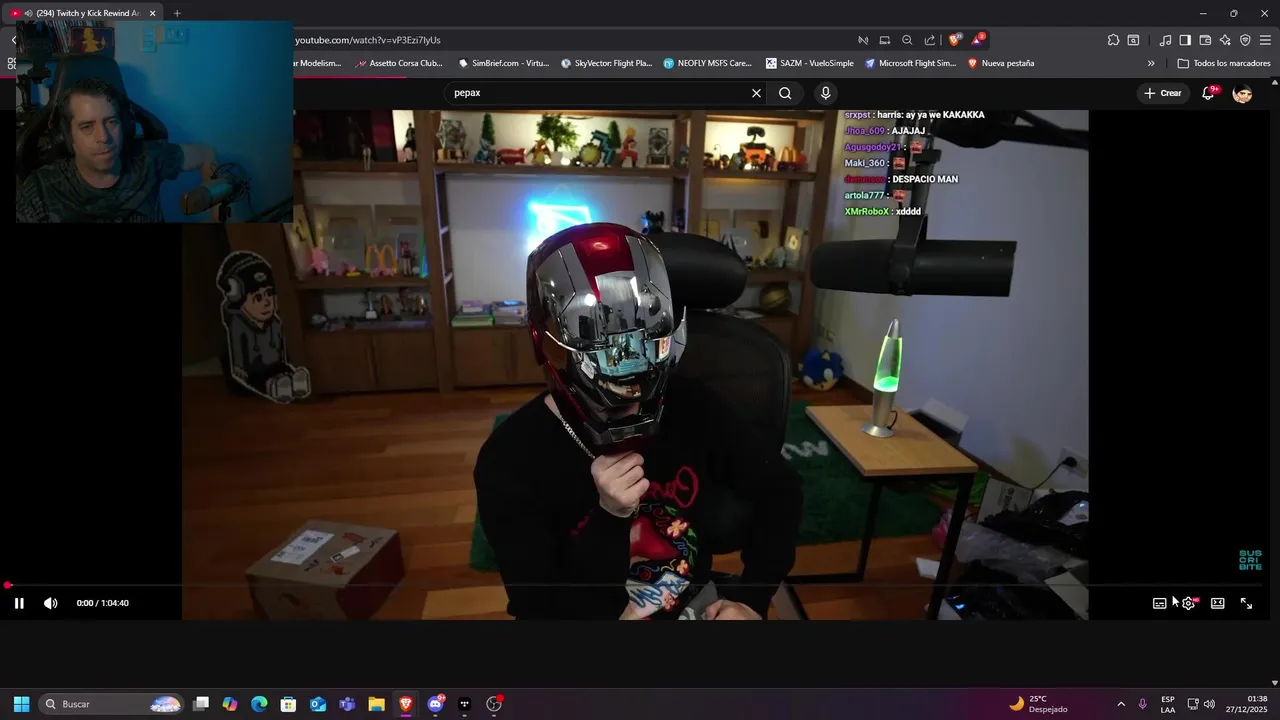Show hidden system tray icons

pyautogui.click(x=1121, y=704)
